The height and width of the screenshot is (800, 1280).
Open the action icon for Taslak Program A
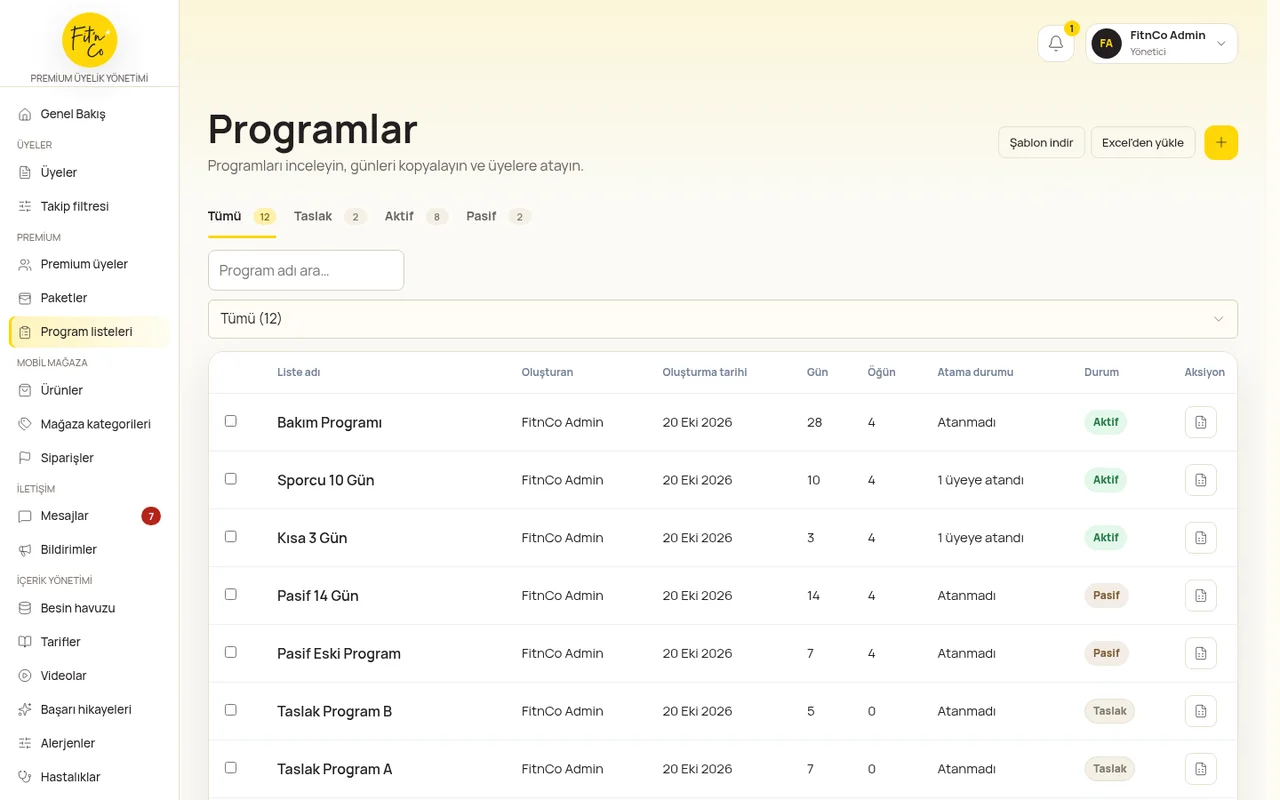(x=1201, y=769)
